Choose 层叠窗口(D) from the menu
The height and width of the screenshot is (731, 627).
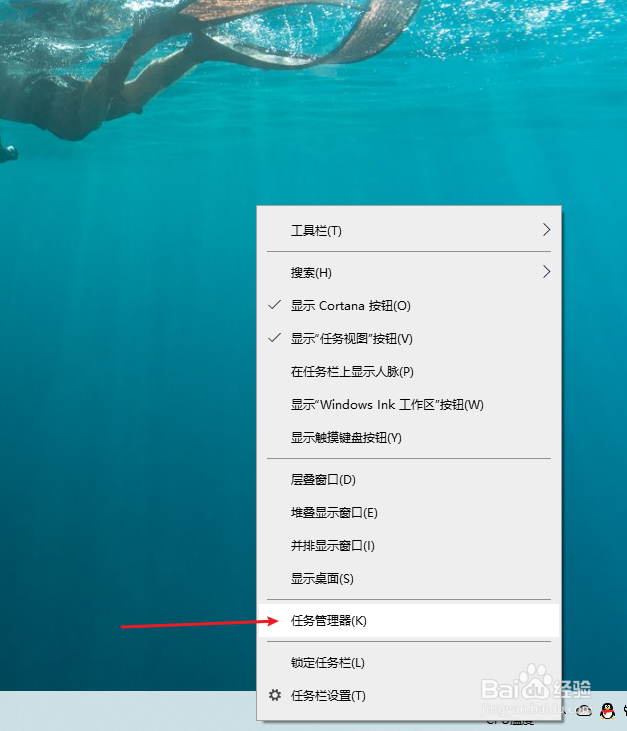click(x=409, y=480)
